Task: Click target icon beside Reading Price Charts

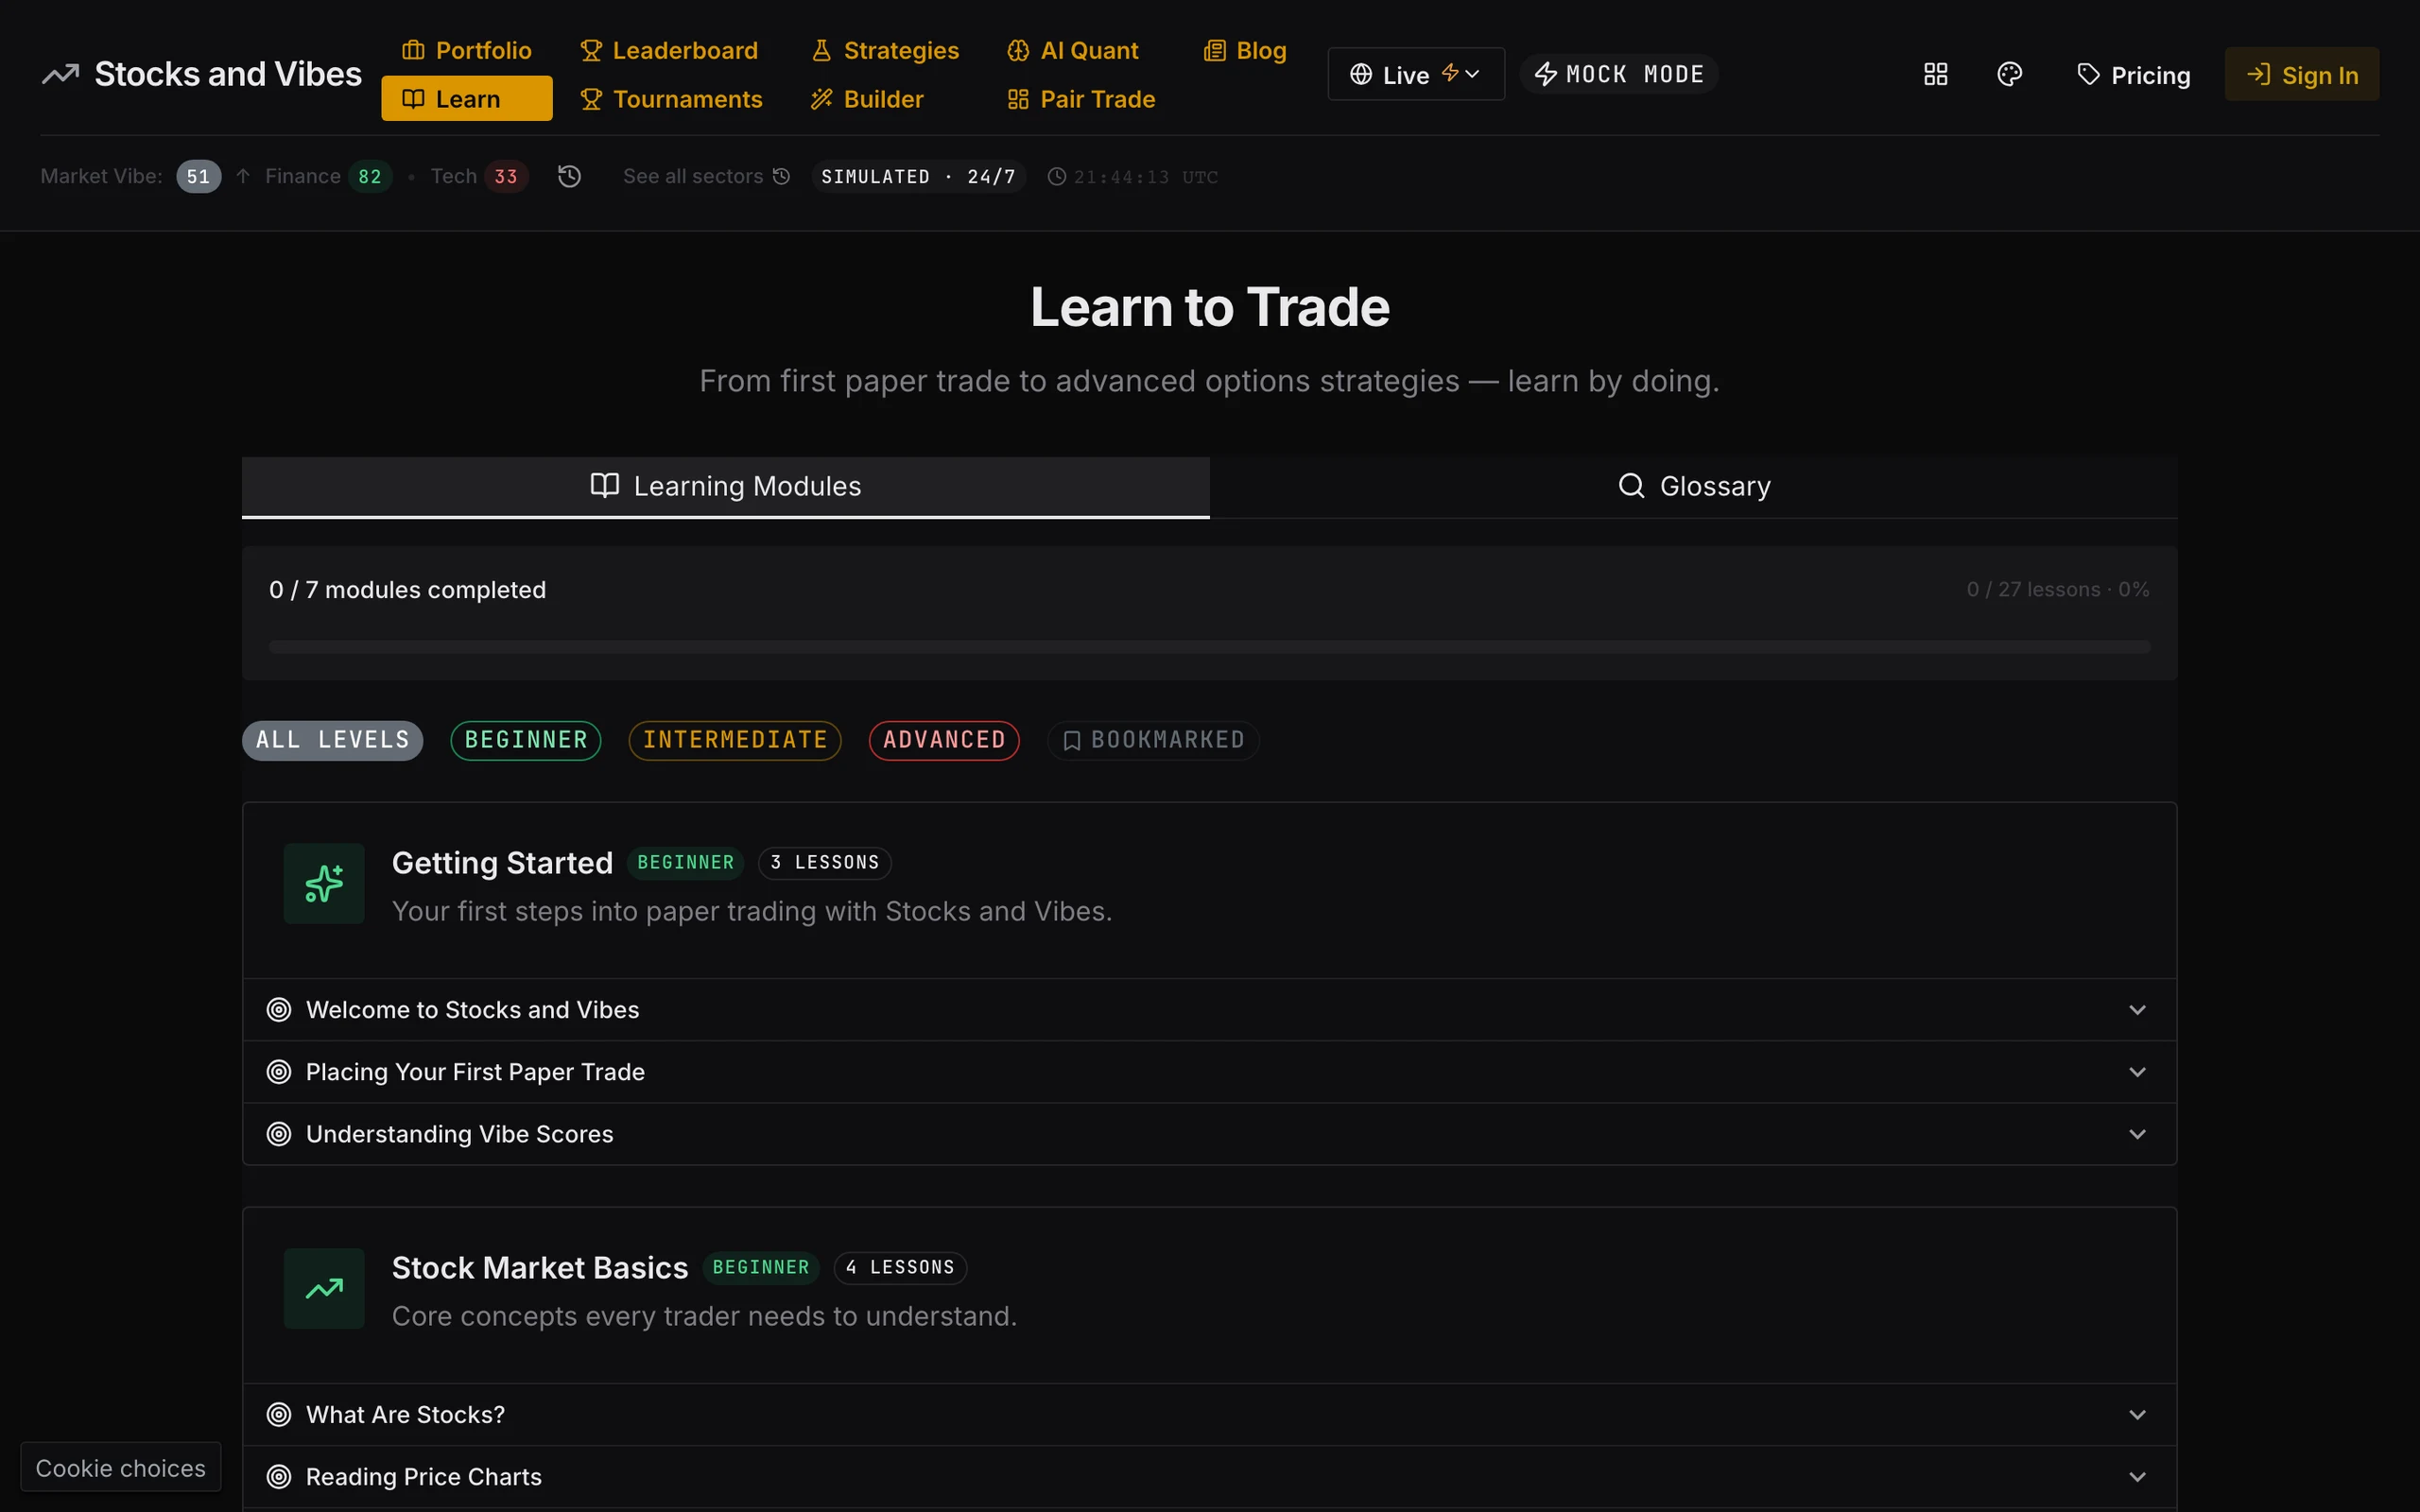Action: click(x=279, y=1476)
